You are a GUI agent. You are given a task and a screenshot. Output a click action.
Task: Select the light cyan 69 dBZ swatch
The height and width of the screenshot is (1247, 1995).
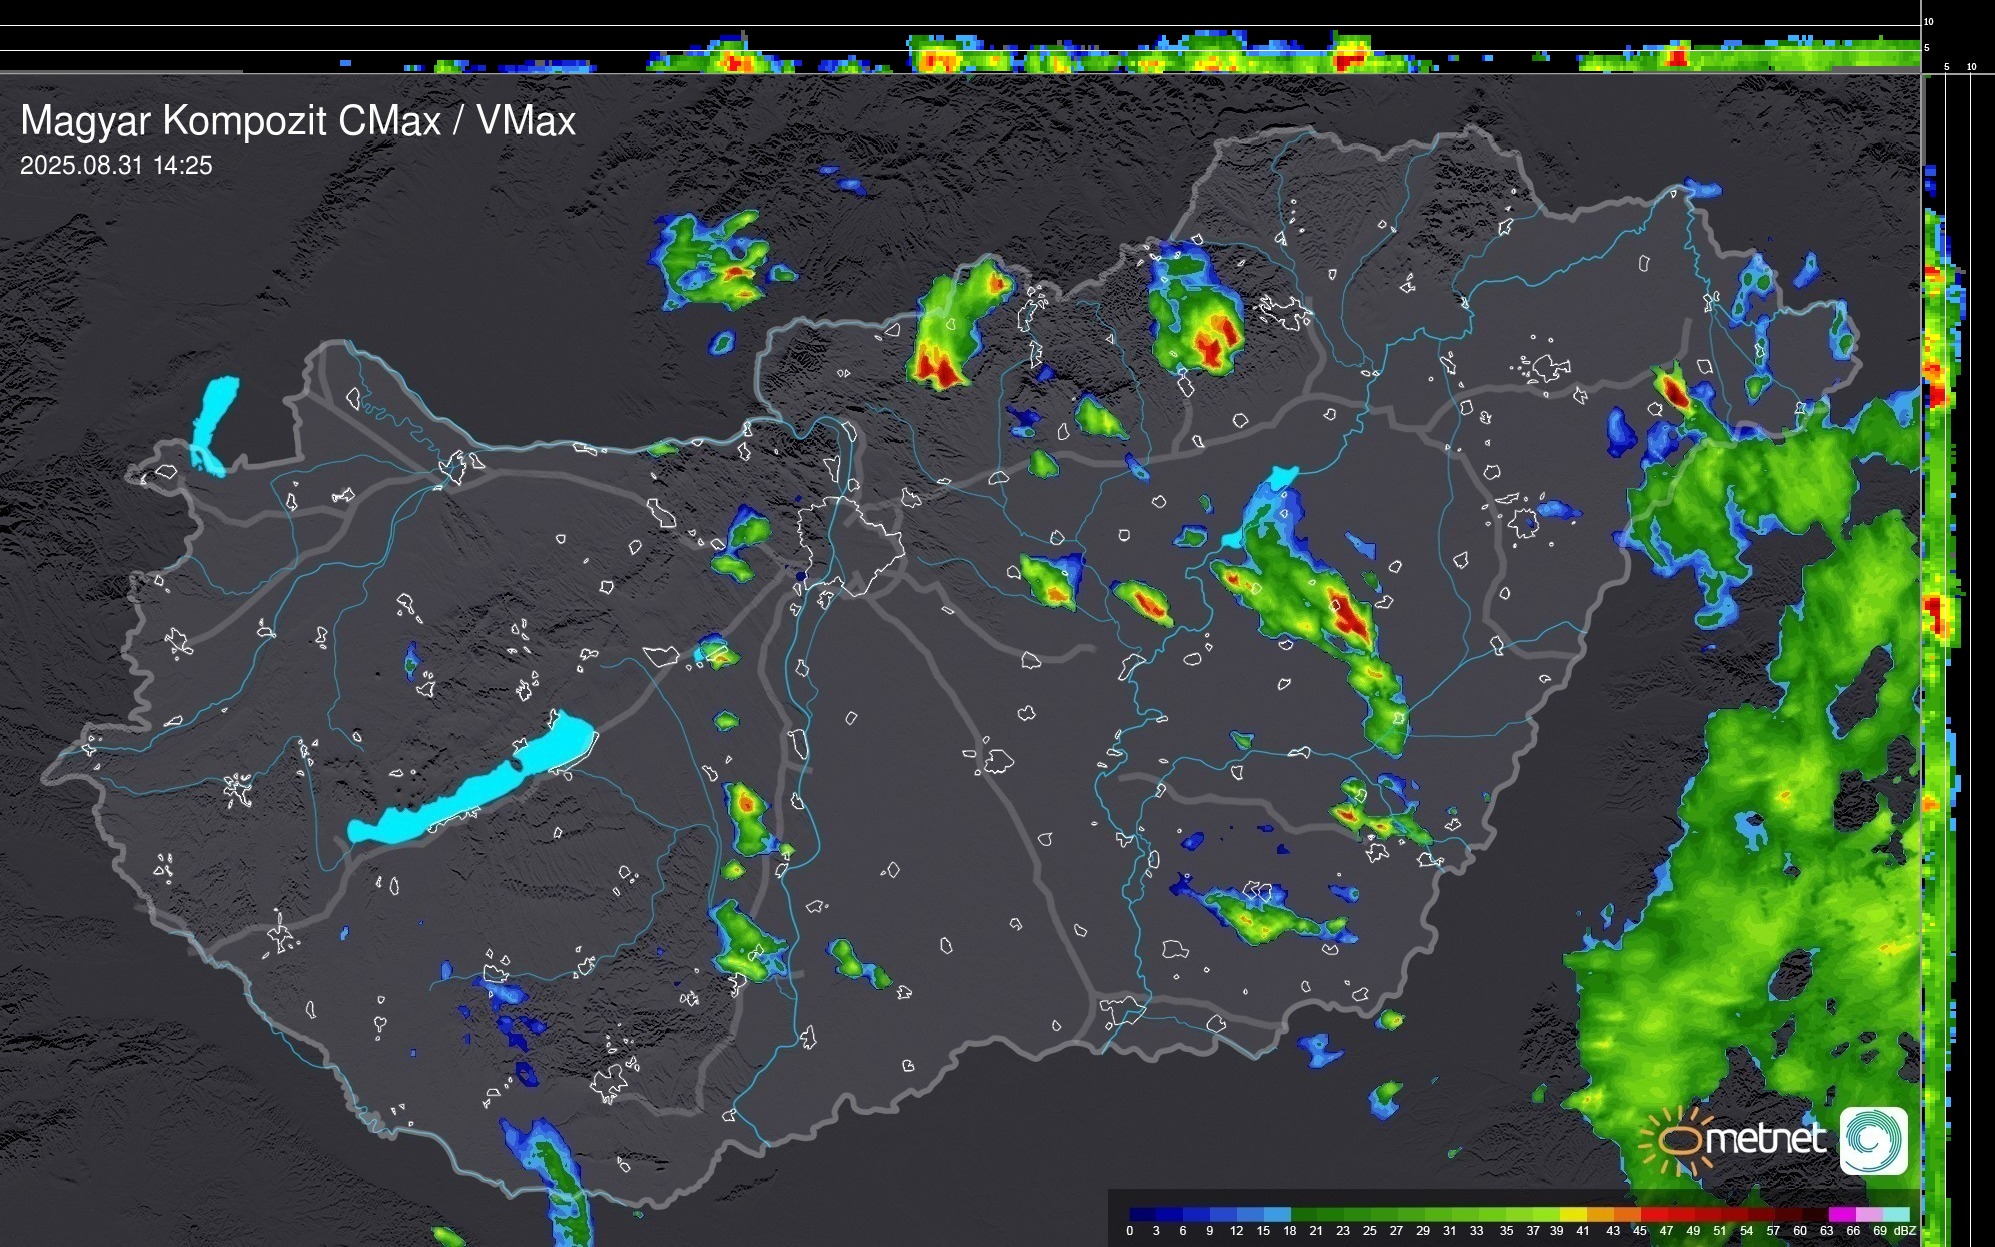[x=1896, y=1214]
